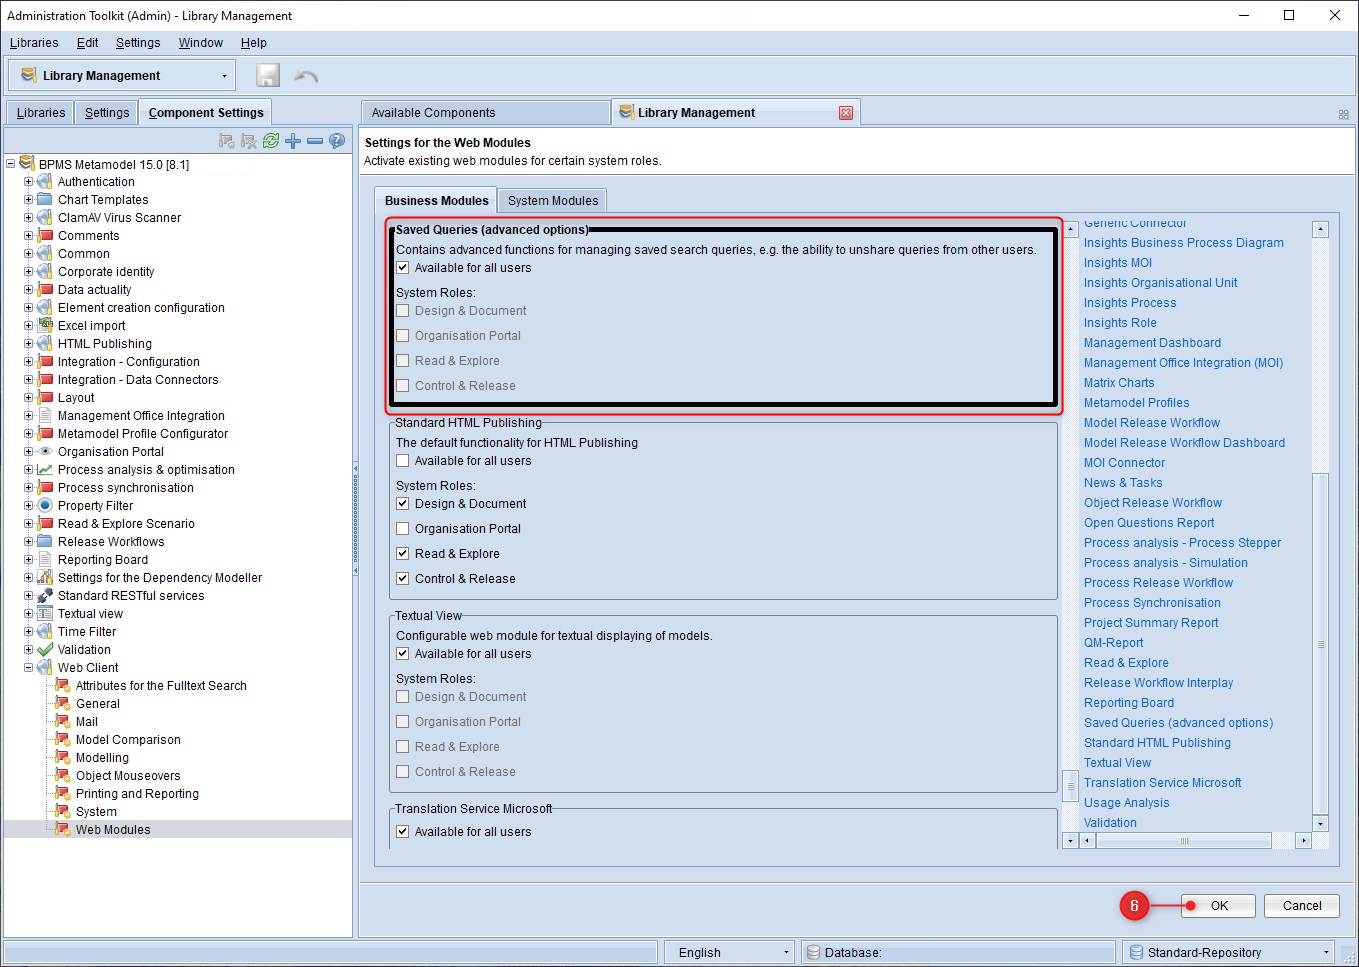
Task: Click the Mail settings icon under Web Client
Action: coord(63,722)
